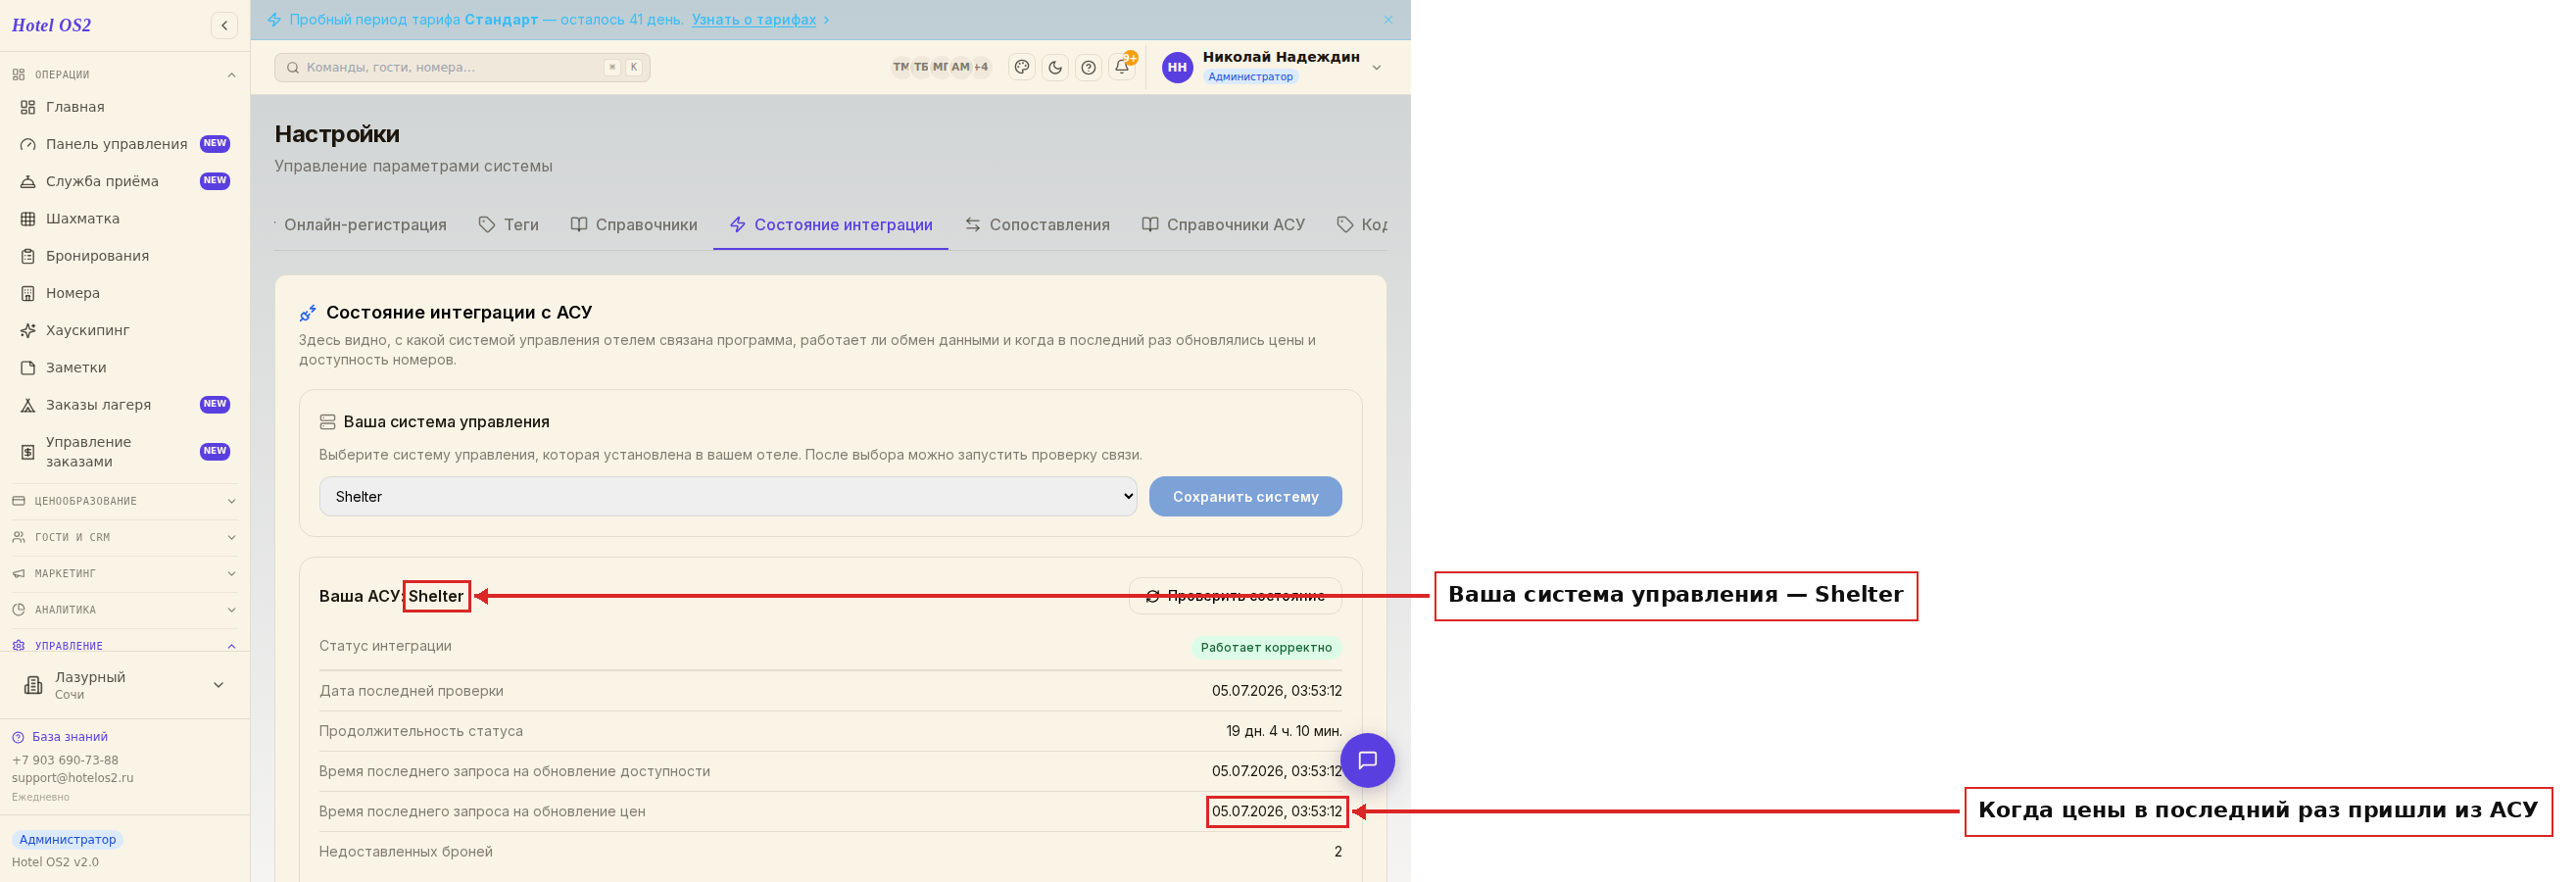Open the floating chat button
The image size is (2576, 882).
[1367, 760]
